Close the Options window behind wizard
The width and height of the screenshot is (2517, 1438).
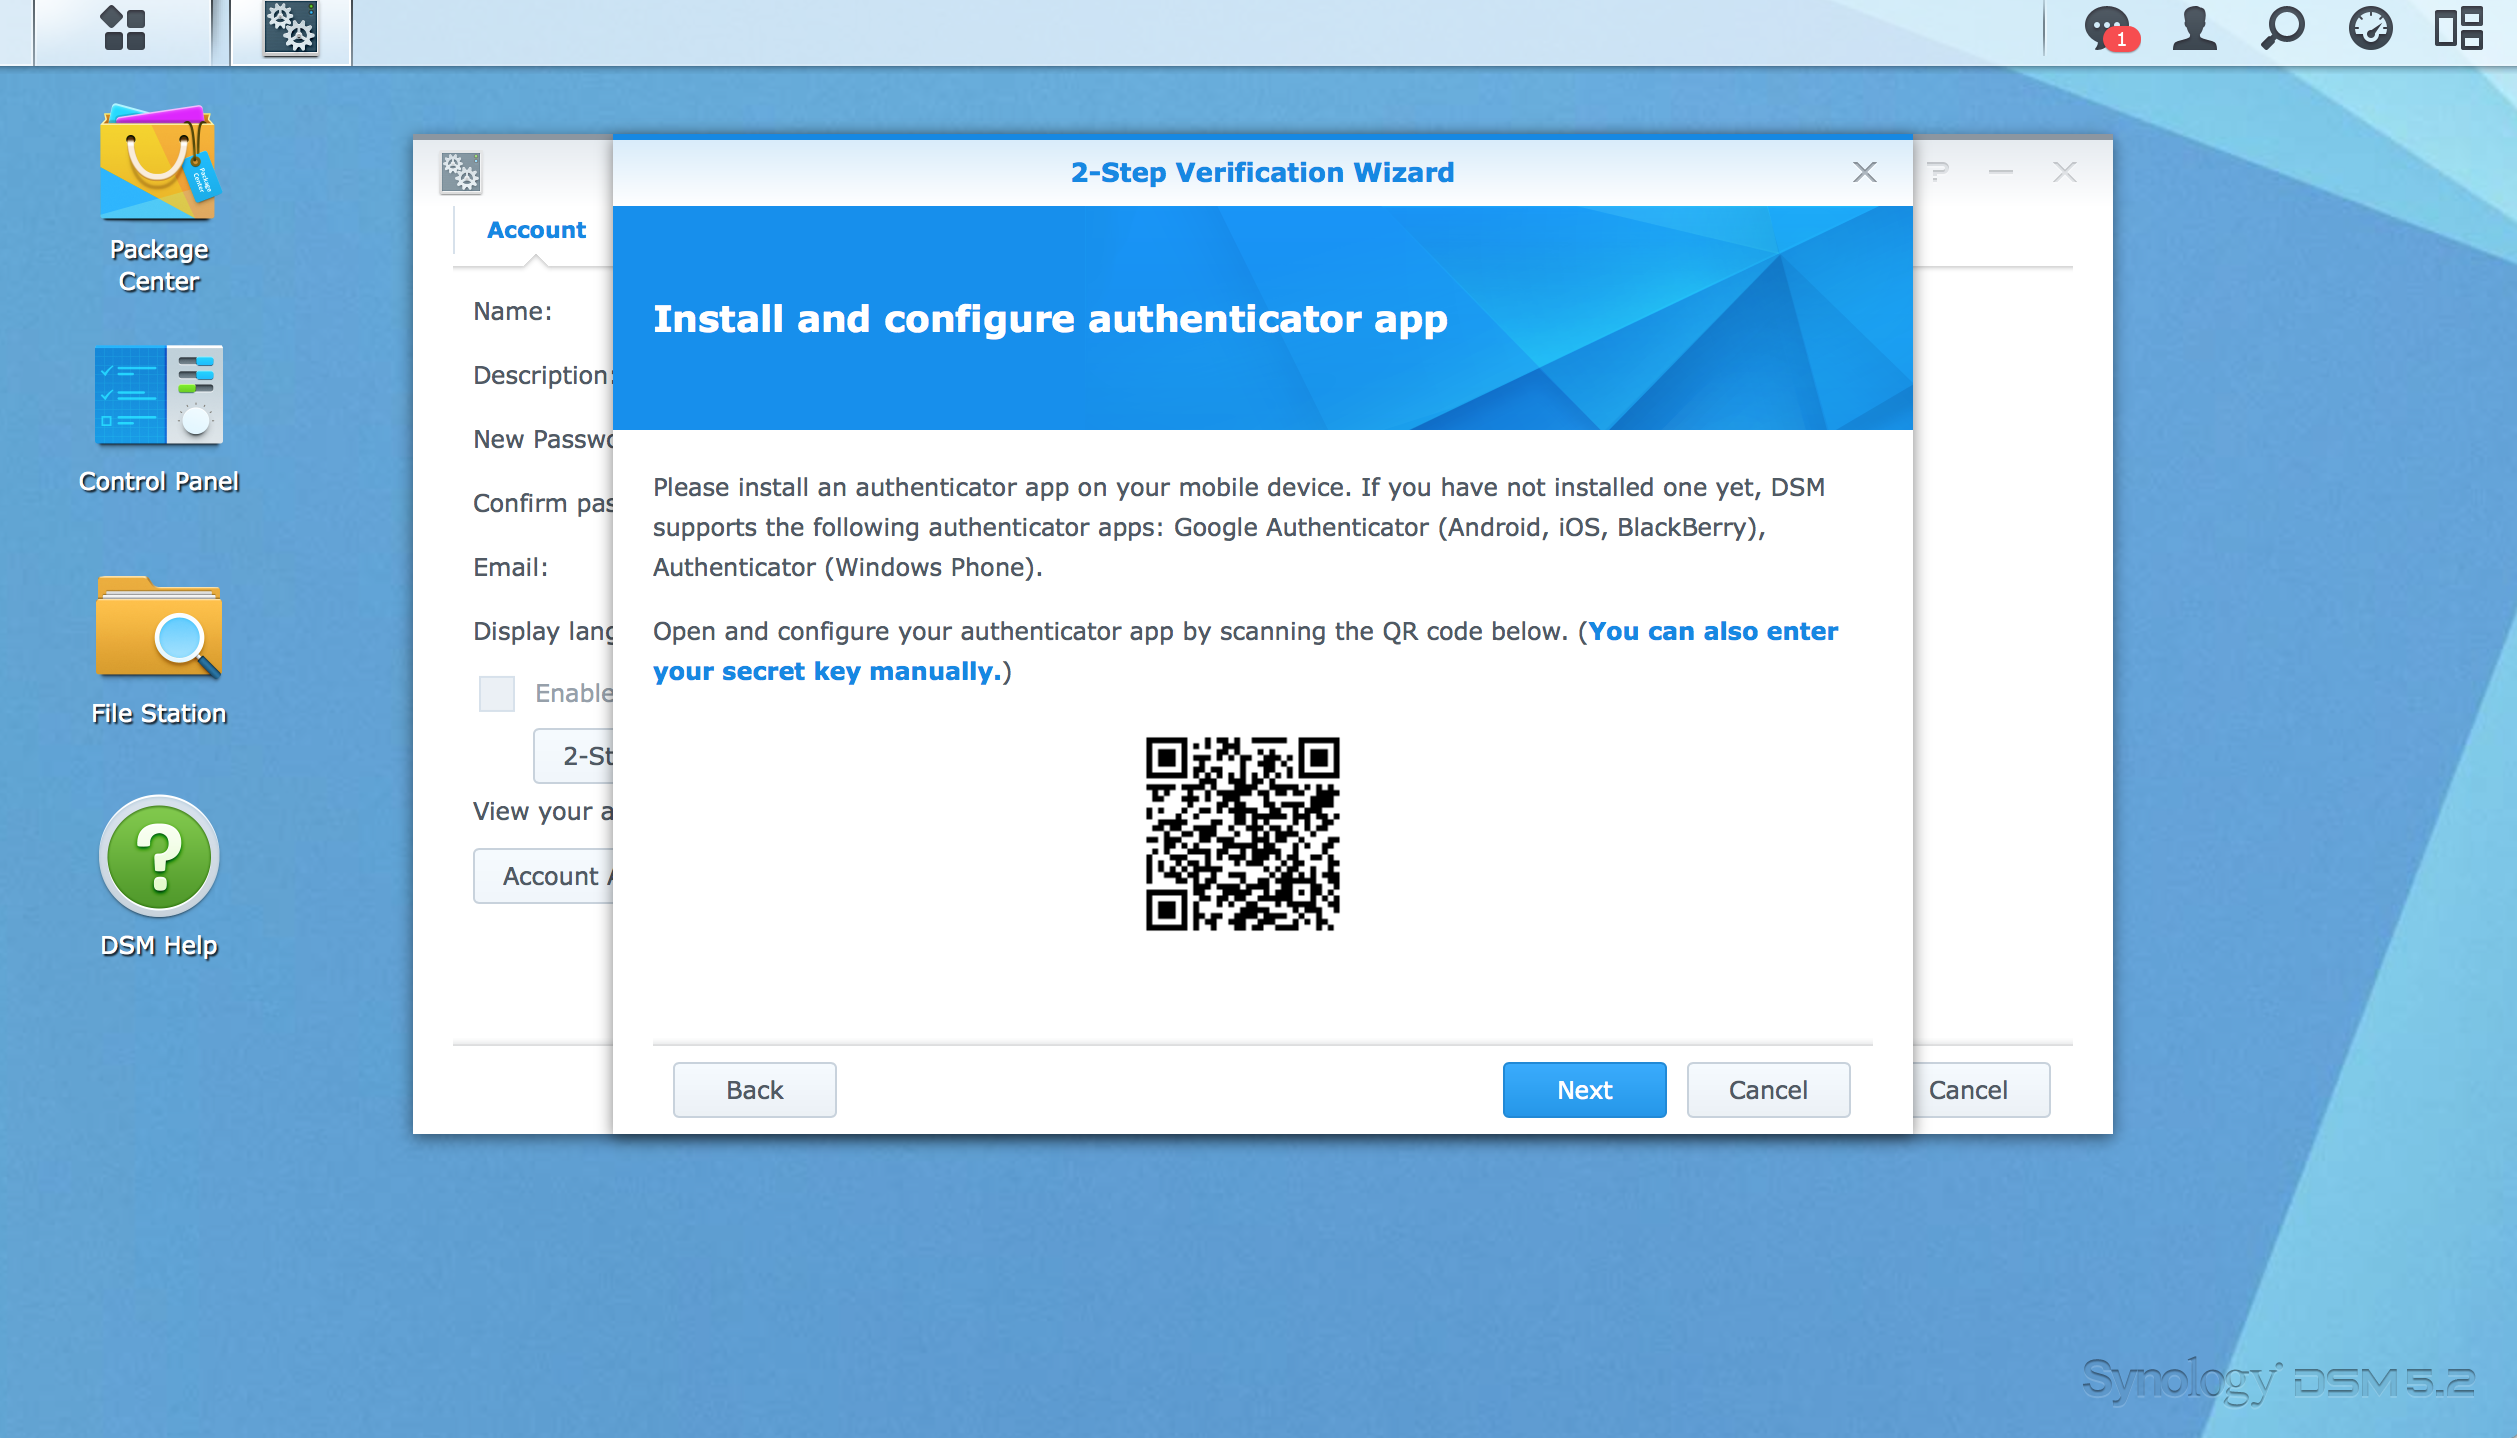[2065, 172]
